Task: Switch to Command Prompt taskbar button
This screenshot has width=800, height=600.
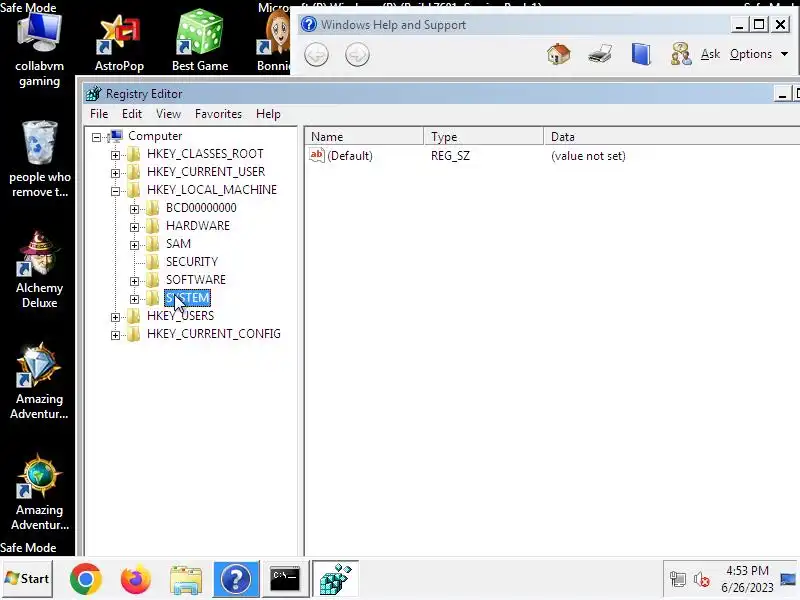Action: point(285,579)
